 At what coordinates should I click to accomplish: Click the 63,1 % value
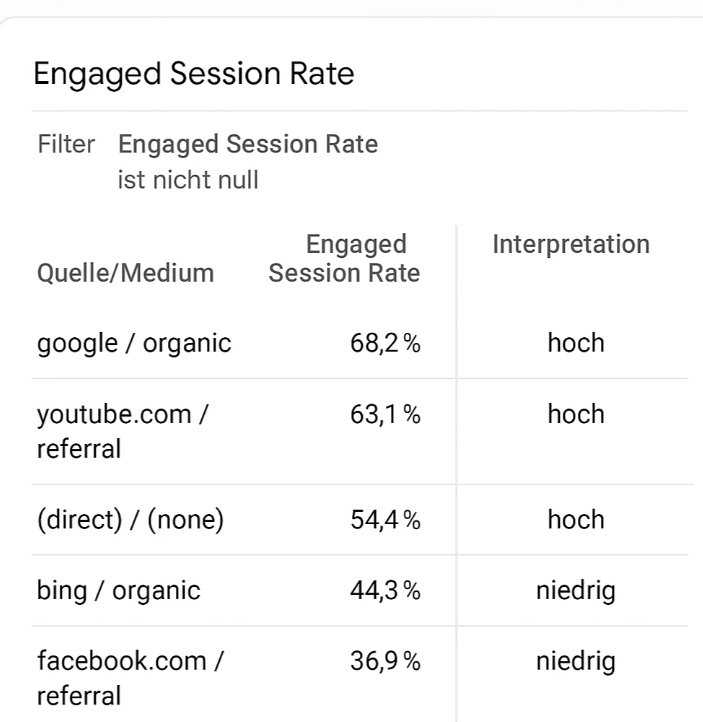pos(385,414)
